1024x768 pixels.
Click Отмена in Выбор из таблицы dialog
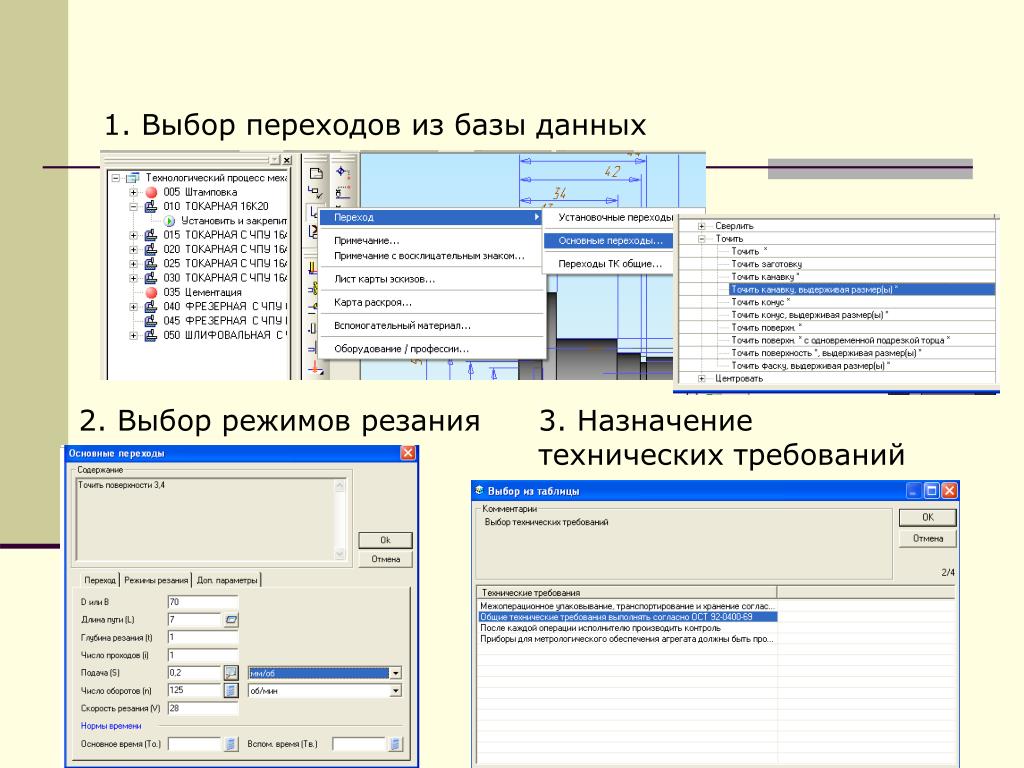(x=927, y=539)
